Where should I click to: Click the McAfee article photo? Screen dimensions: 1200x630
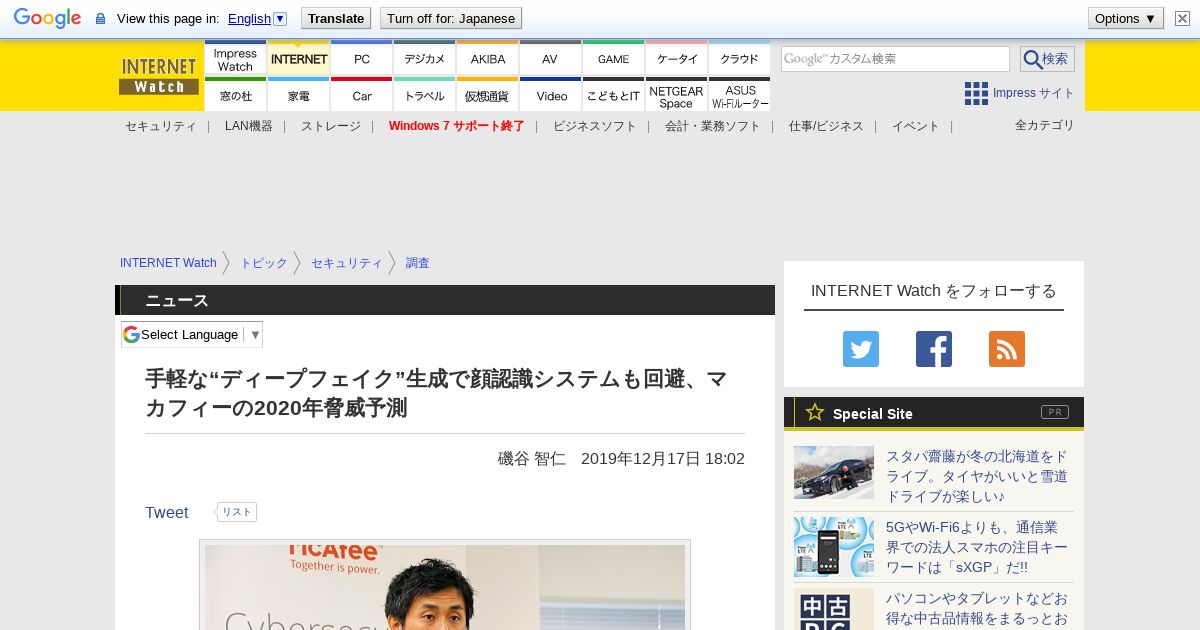point(445,586)
